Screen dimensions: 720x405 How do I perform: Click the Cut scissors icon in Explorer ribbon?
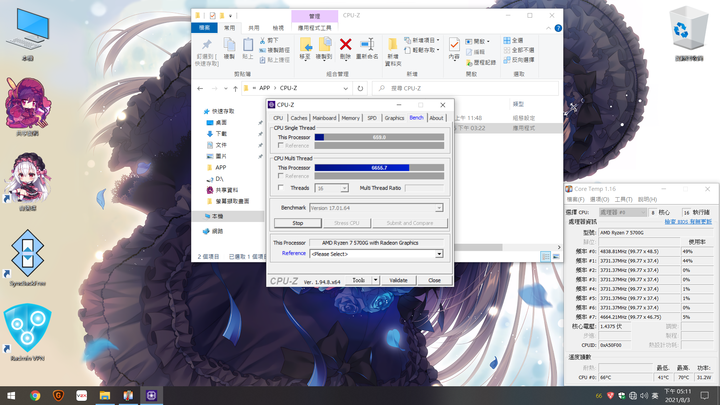(263, 41)
